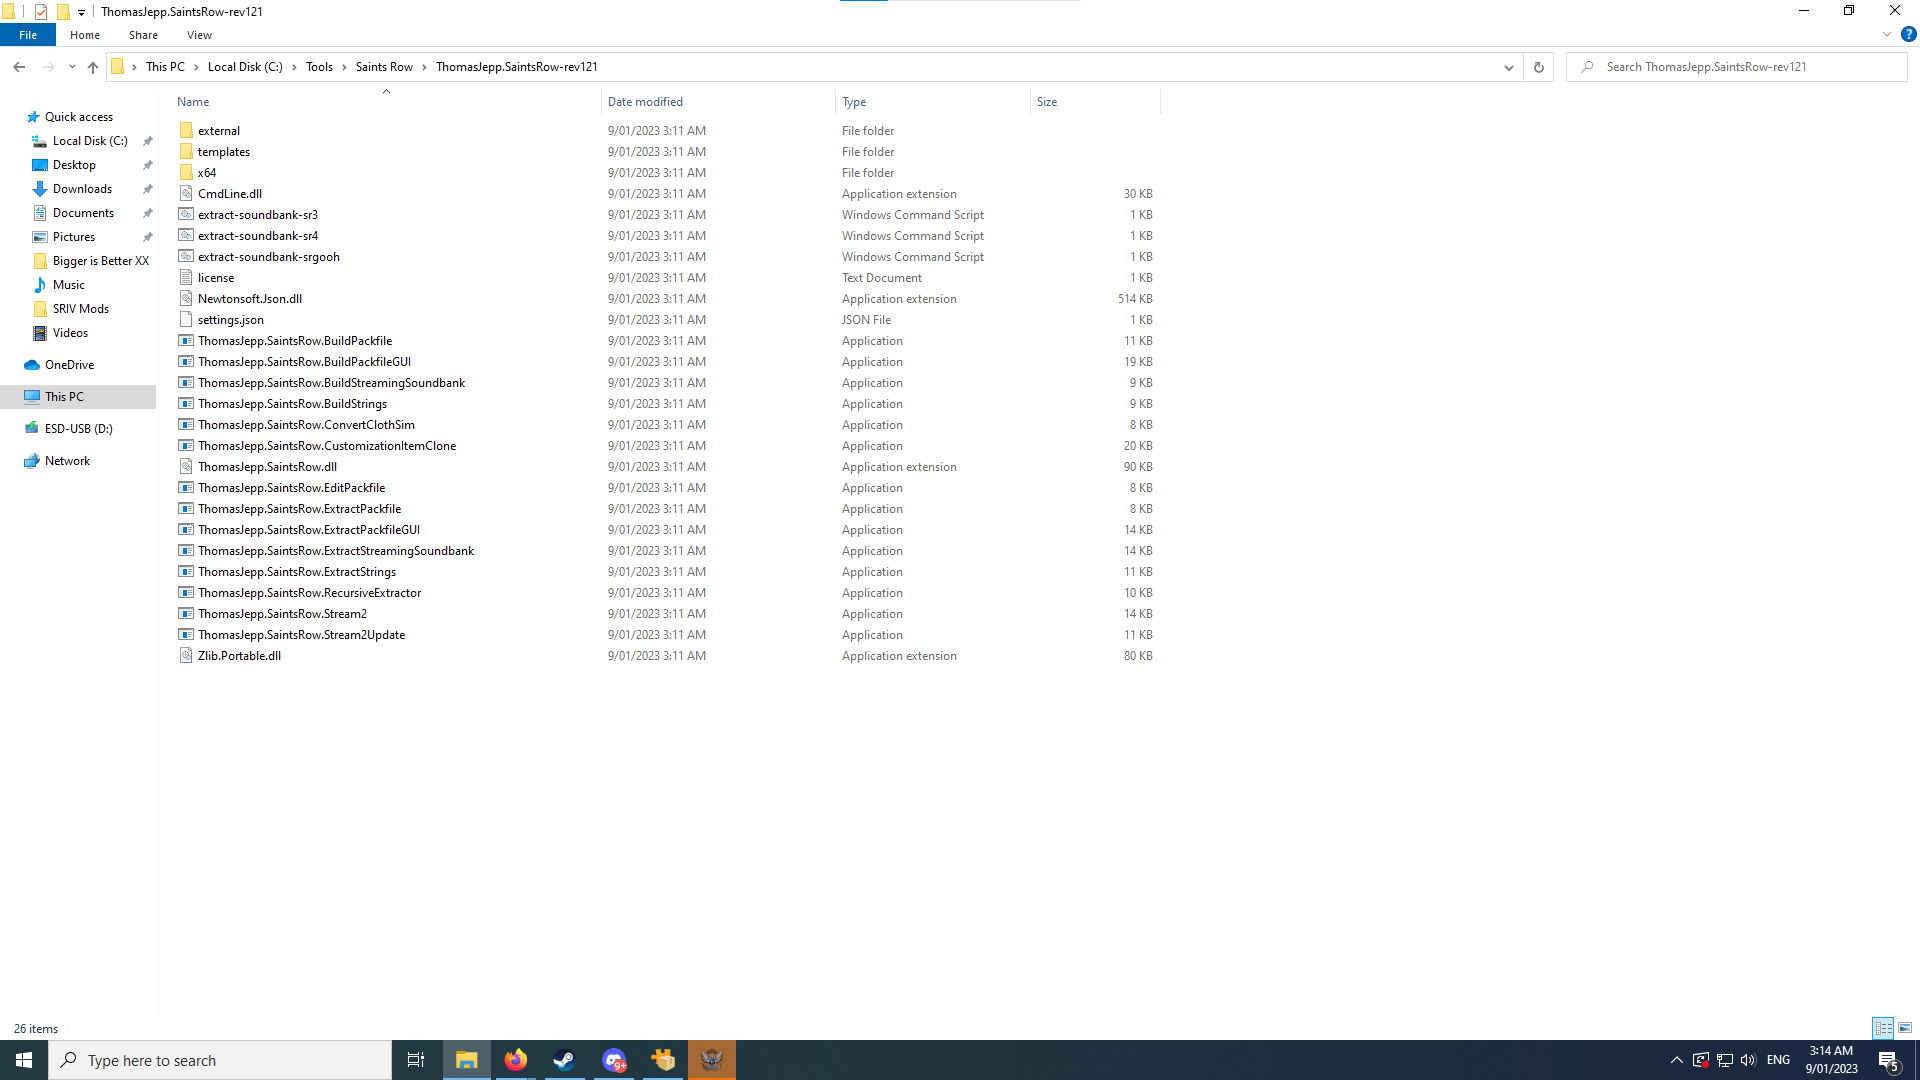Switch to Details view layout icon
Viewport: 1920px width, 1080px height.
(x=1883, y=1028)
